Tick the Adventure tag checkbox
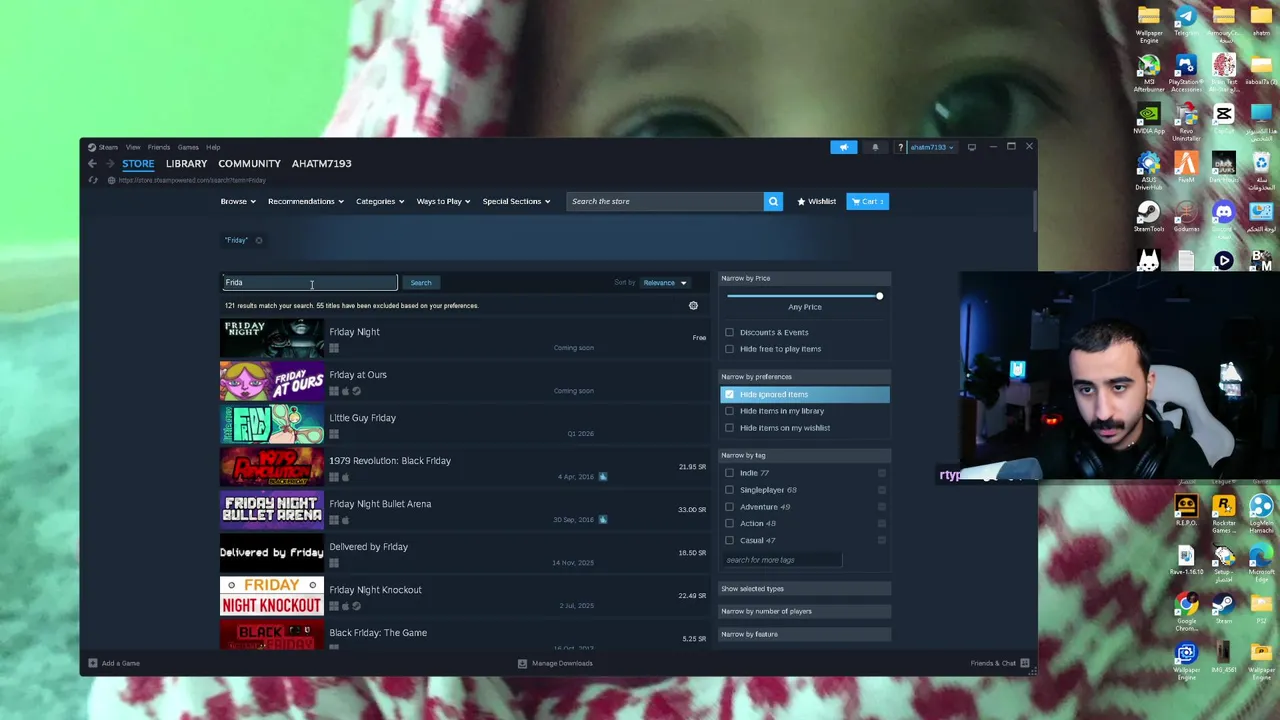1280x720 pixels. coord(729,507)
